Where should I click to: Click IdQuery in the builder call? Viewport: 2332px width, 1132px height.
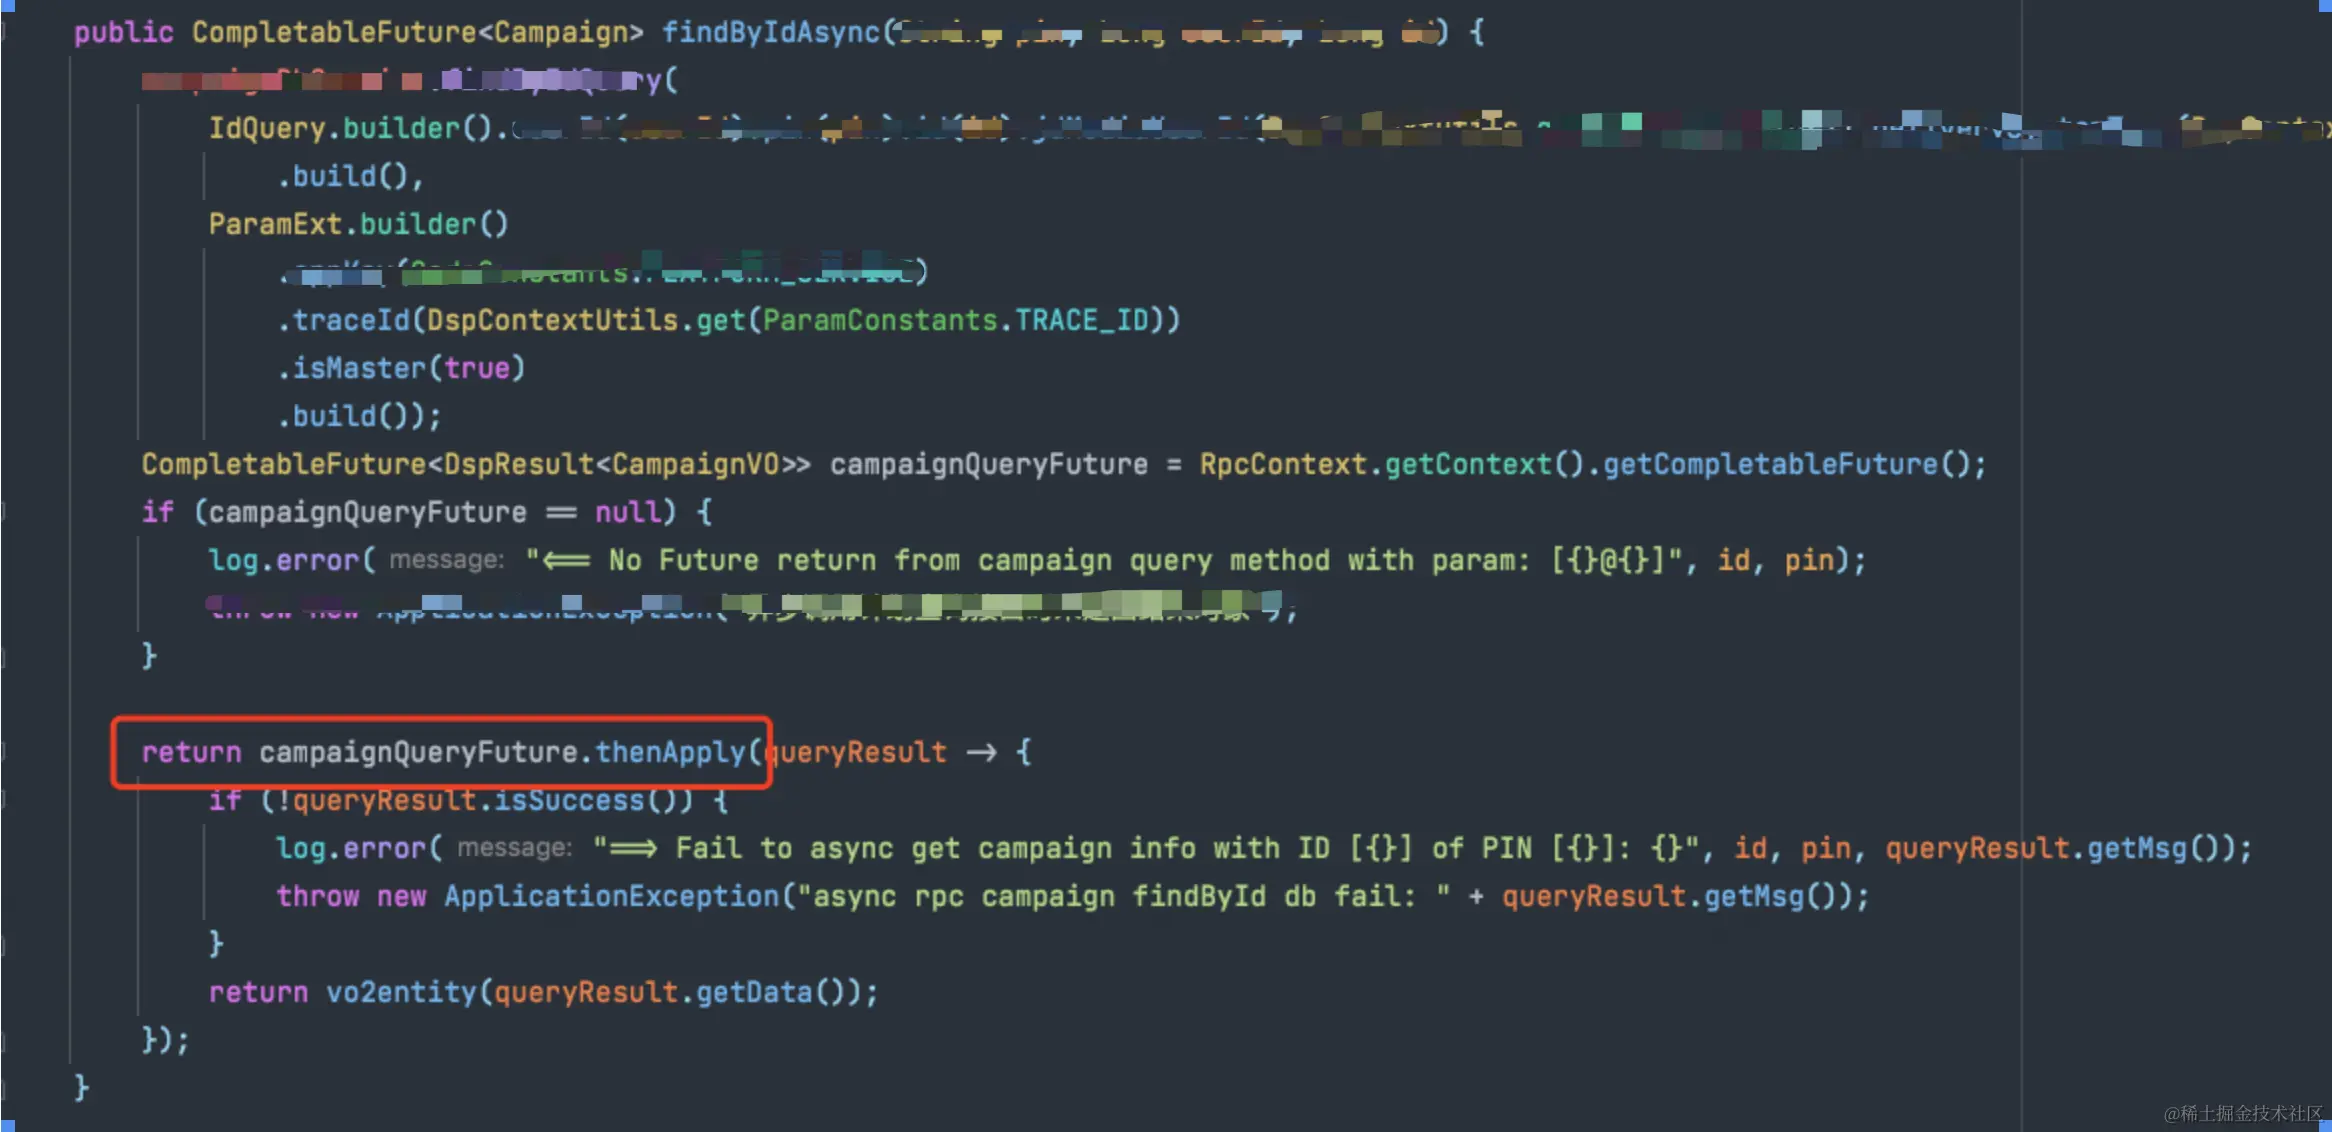click(267, 129)
